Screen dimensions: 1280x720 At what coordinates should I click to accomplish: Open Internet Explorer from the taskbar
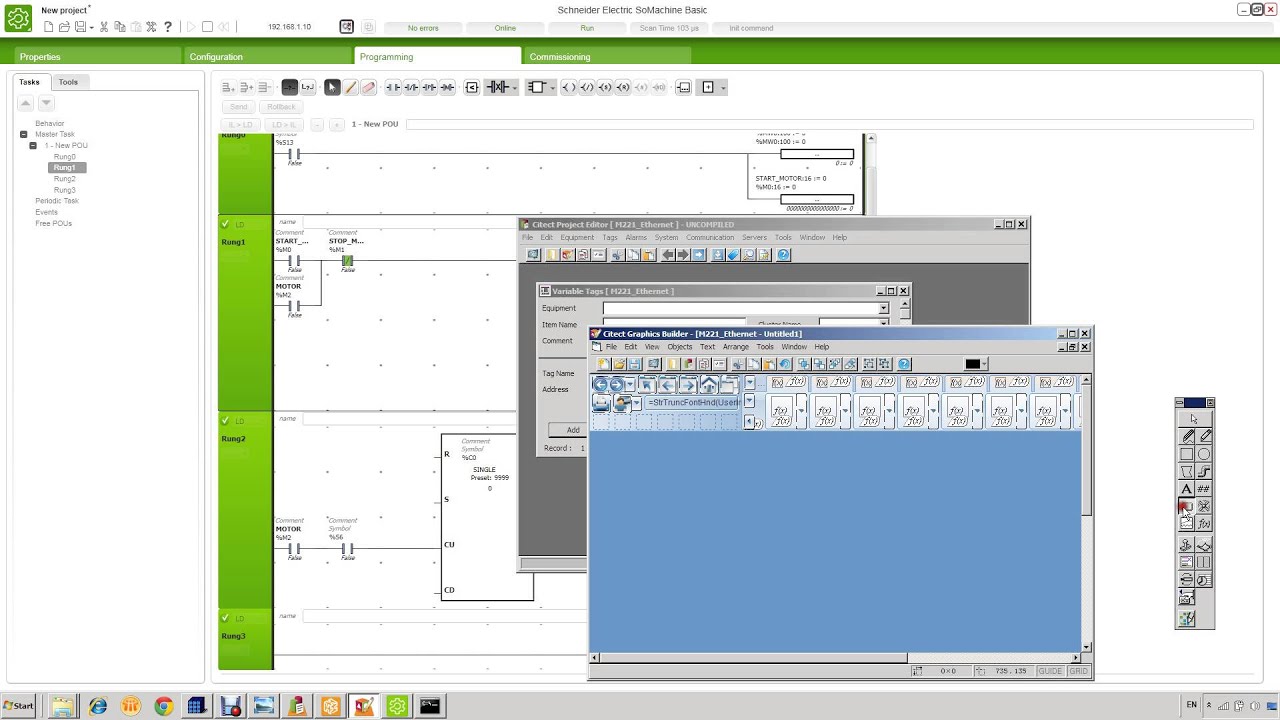(97, 707)
